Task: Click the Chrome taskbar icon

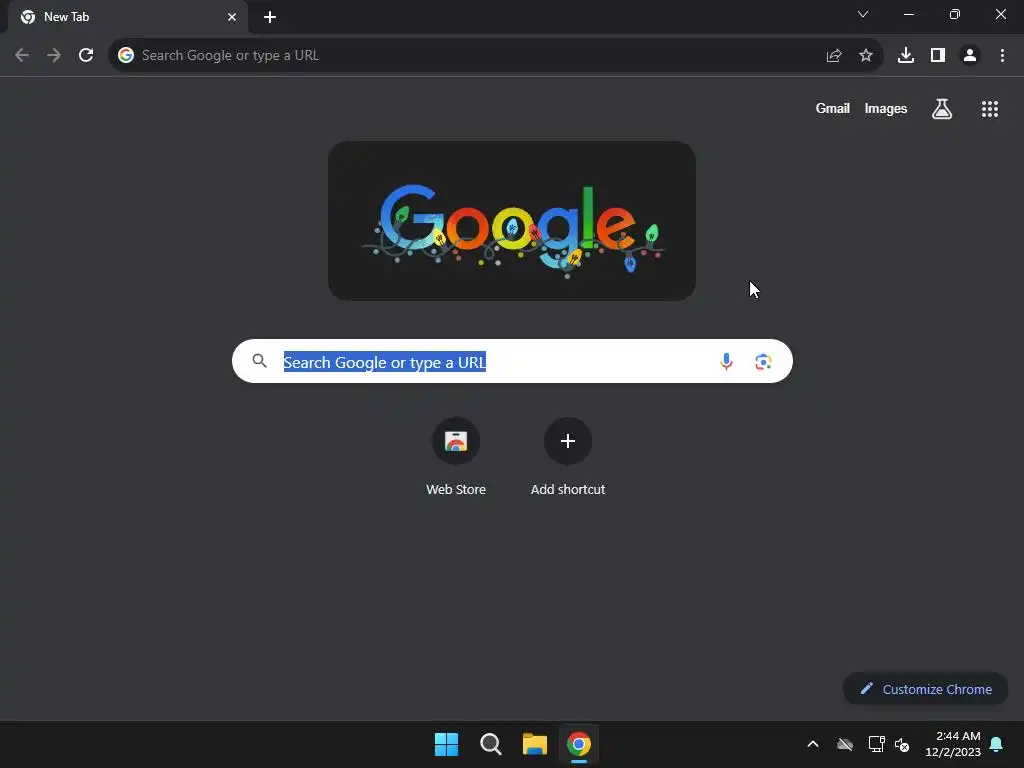Action: (579, 744)
